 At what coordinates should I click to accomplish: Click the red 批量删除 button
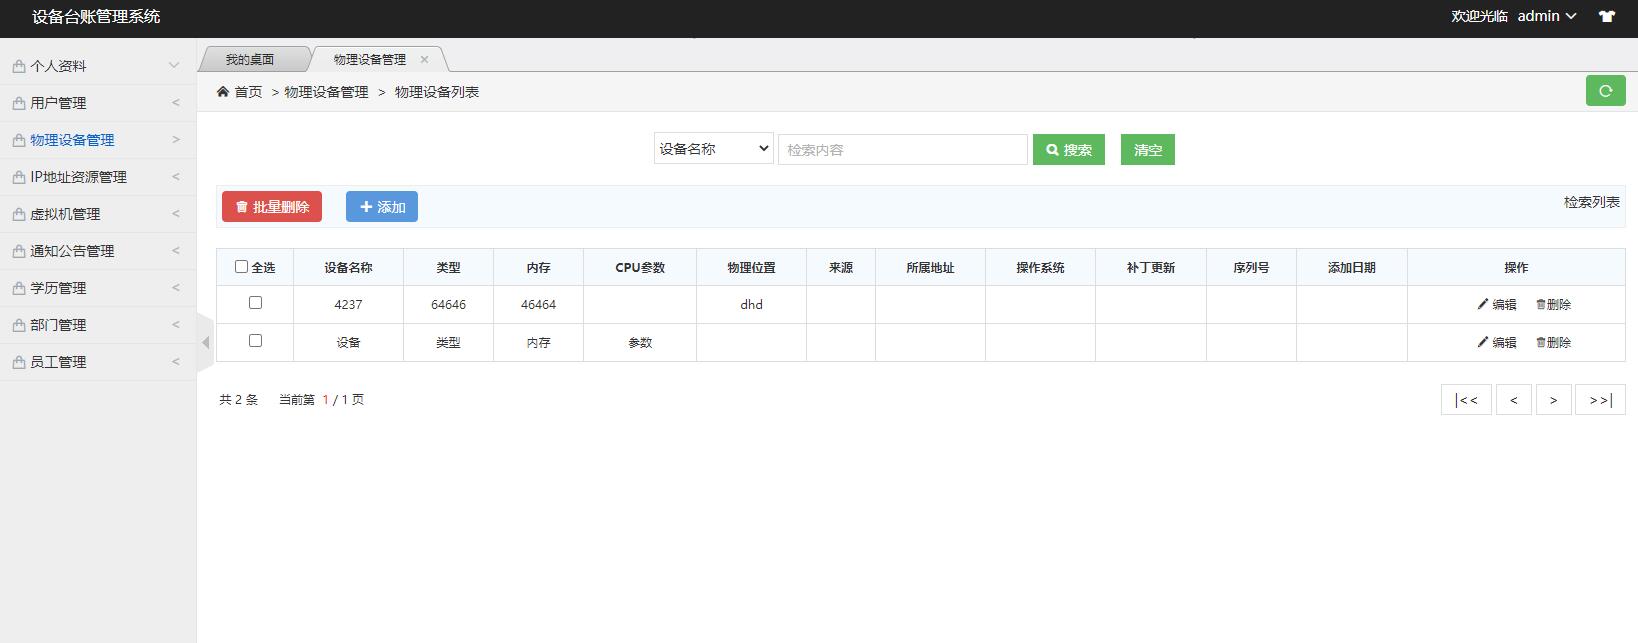click(272, 207)
